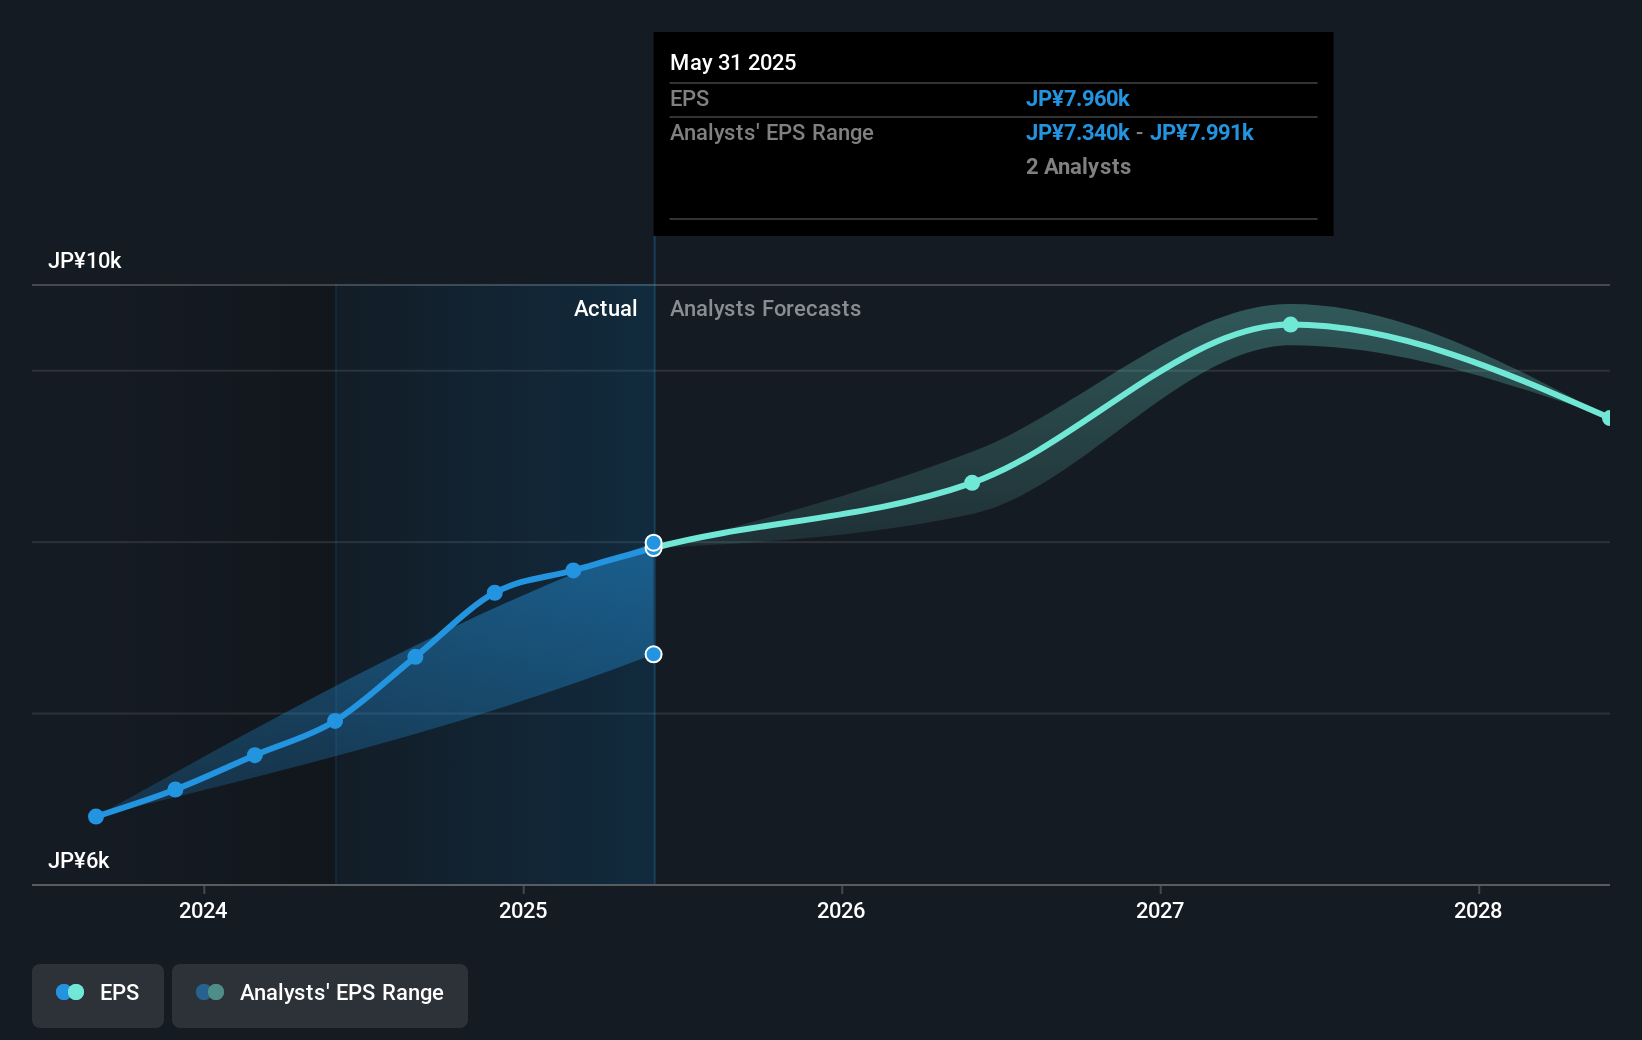Screen dimensions: 1642x1040
Task: Click the '2 Analysts' text in tooltip
Action: pyautogui.click(x=1078, y=166)
